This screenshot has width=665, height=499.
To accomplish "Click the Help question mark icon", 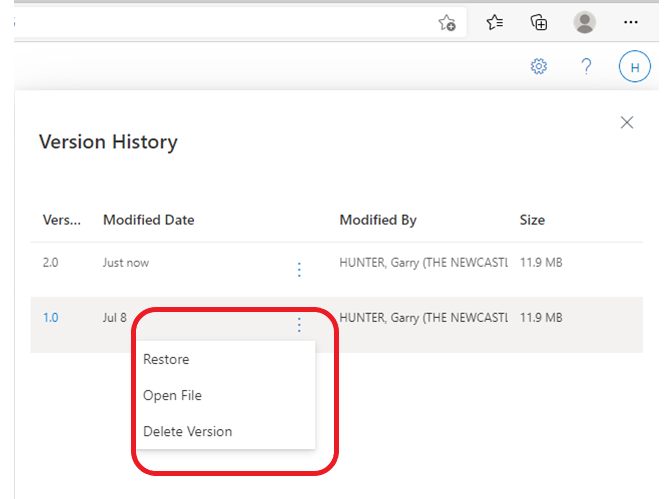I will (587, 67).
